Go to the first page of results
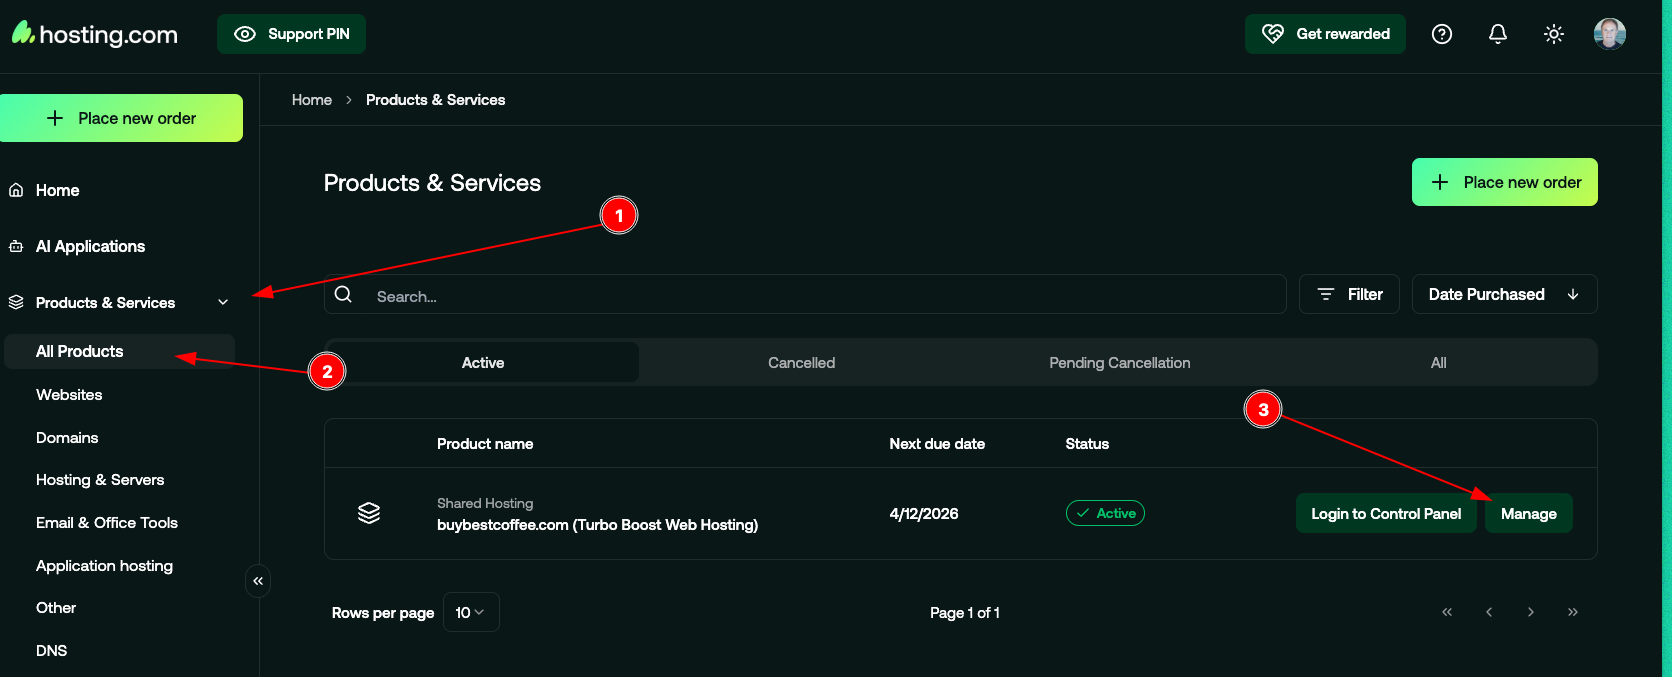 coord(1446,612)
